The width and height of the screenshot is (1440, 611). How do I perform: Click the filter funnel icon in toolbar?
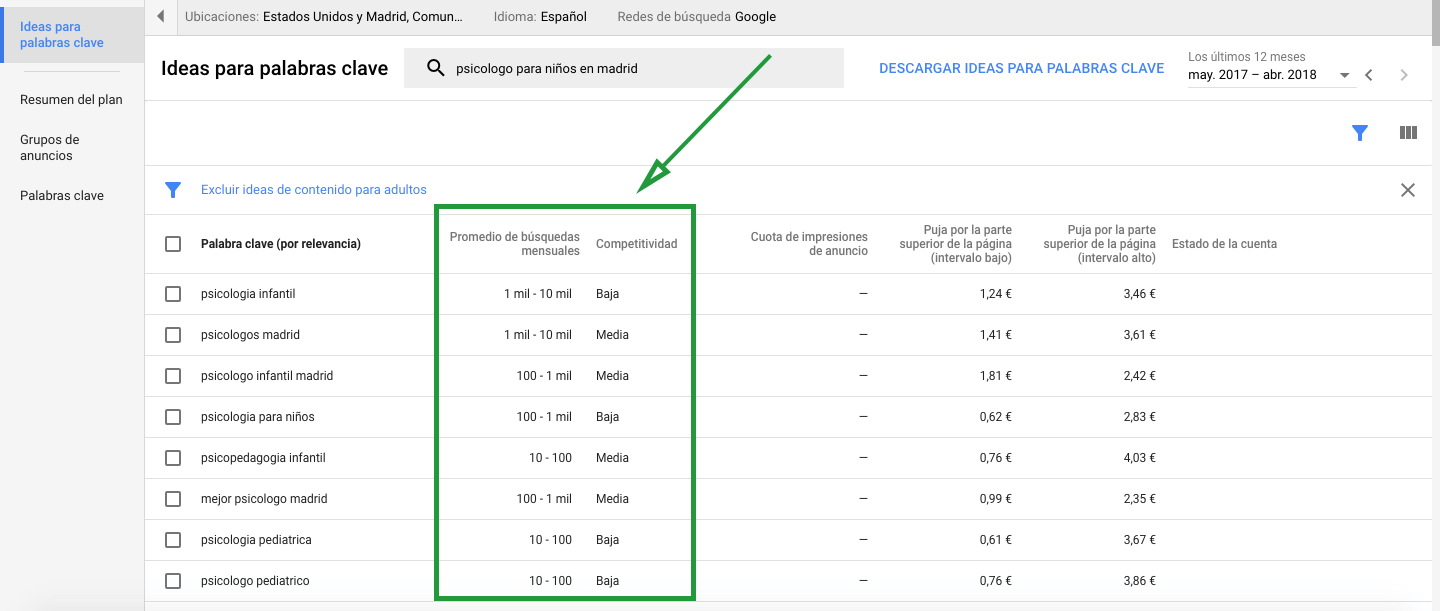point(1359,132)
